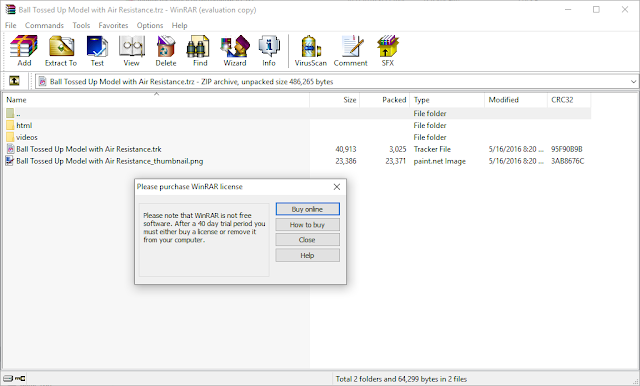Click CRC32 value 95F90B9B

click(567, 149)
